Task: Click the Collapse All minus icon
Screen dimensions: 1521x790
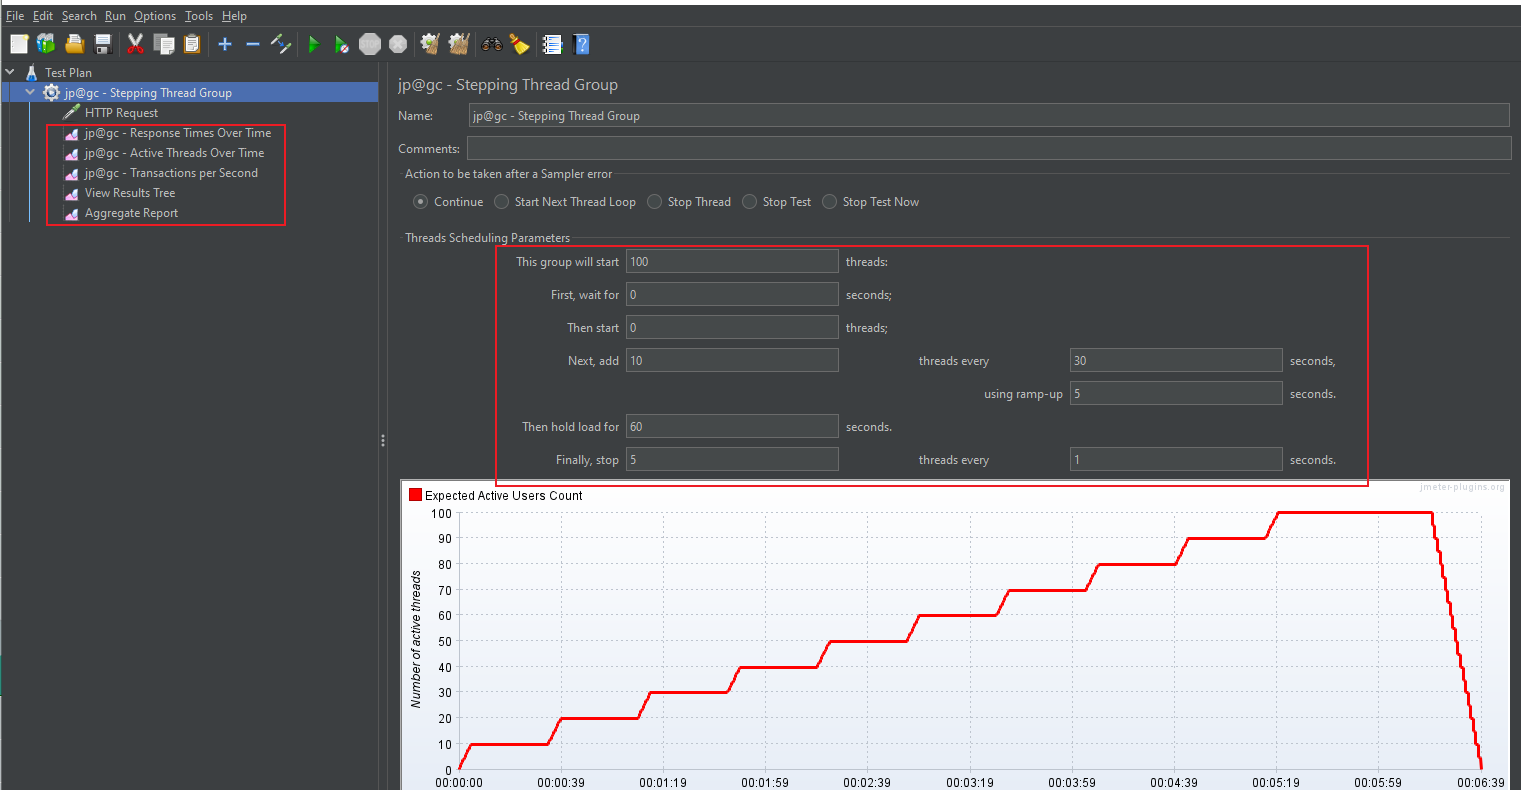Action: 253,44
